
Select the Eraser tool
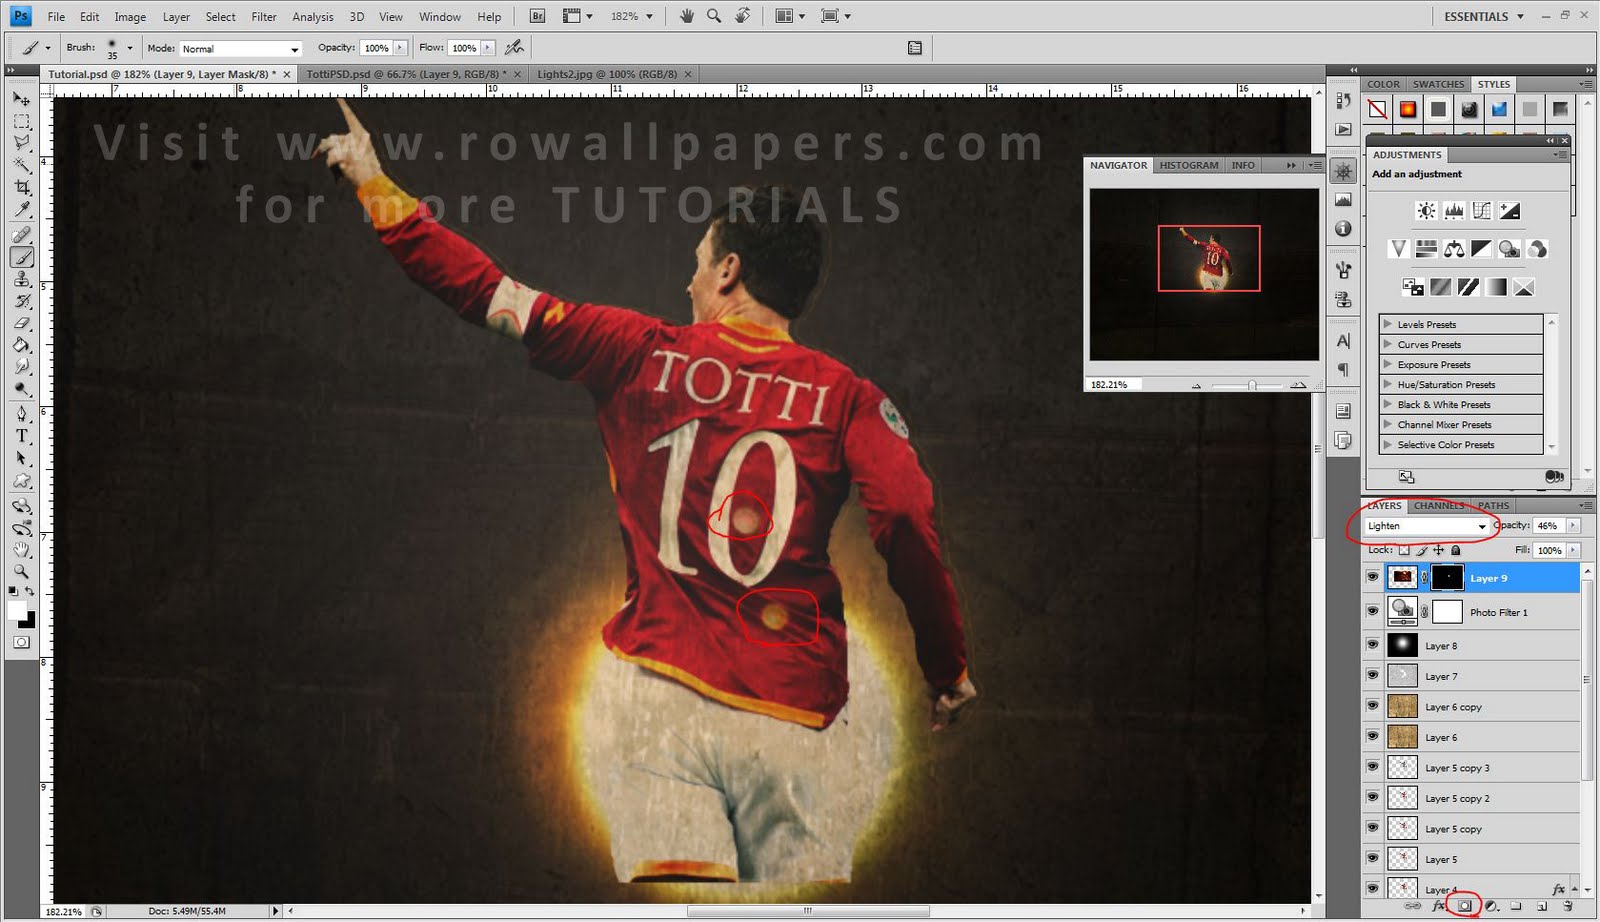coord(21,323)
